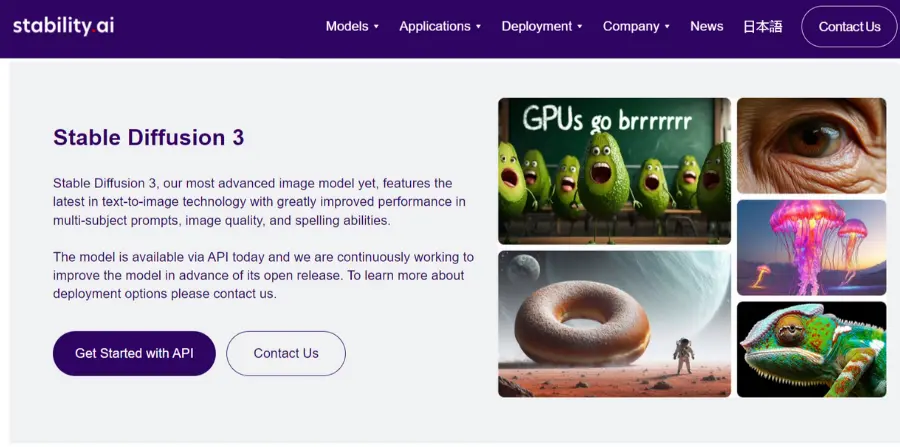This screenshot has width=900, height=447.
Task: Open the Models menu
Action: pos(347,26)
